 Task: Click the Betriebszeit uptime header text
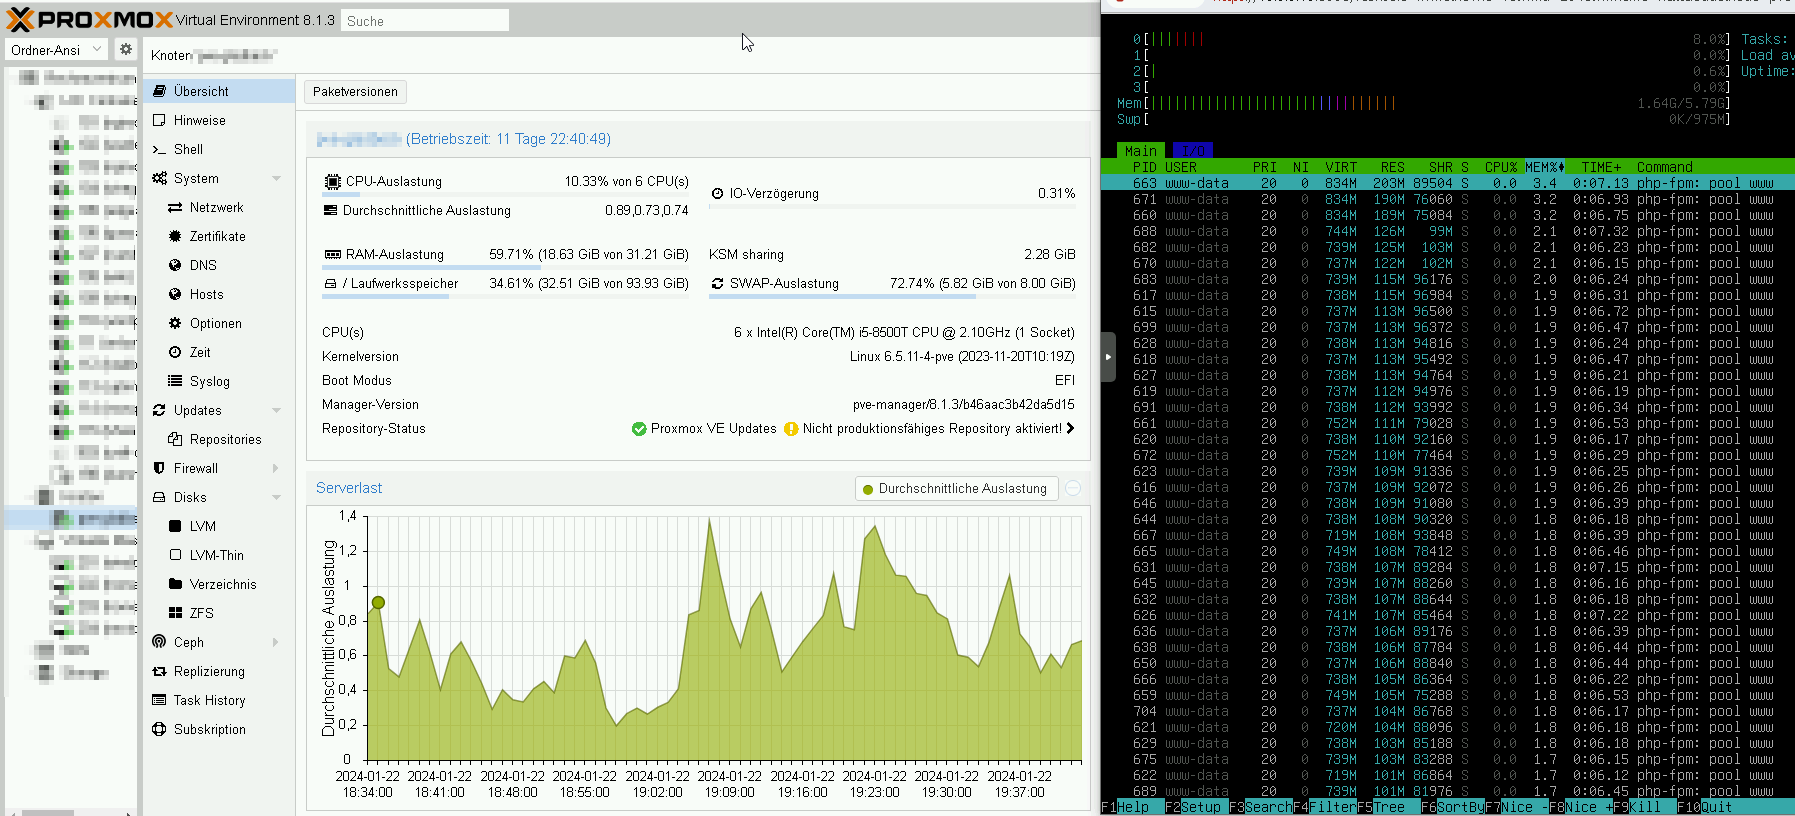click(x=508, y=139)
